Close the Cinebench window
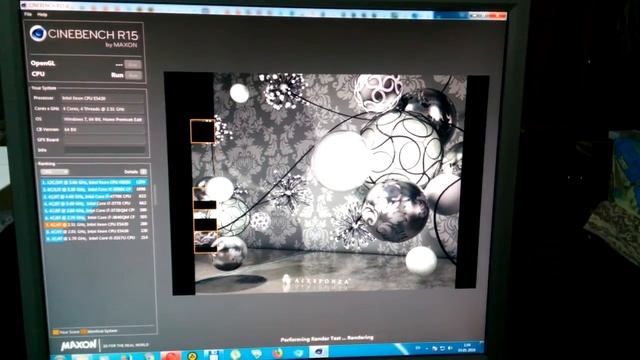640x360 pixels. (499, 16)
